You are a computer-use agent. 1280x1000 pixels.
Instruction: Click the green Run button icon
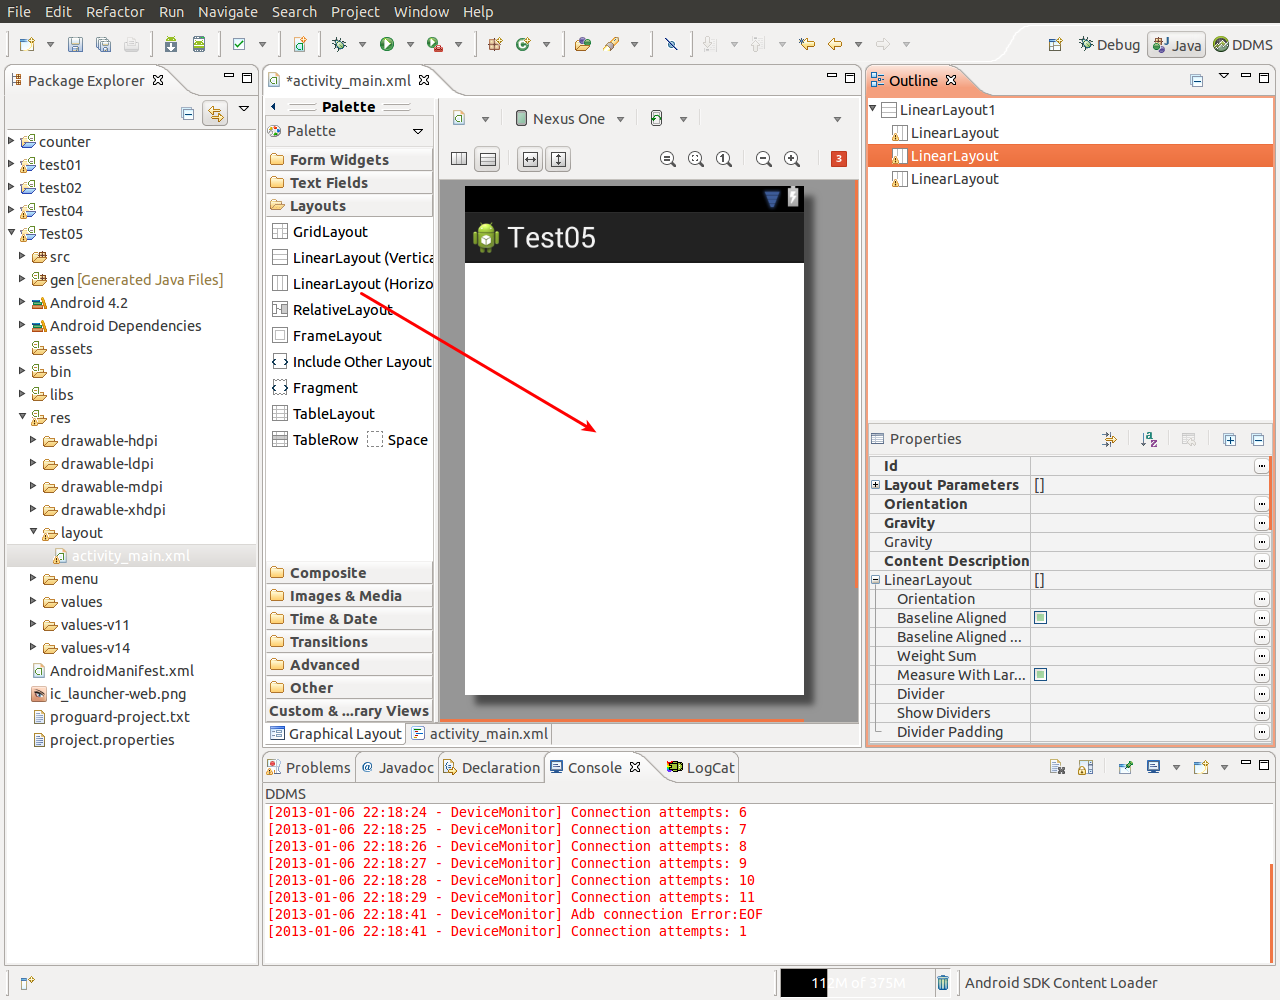386,44
